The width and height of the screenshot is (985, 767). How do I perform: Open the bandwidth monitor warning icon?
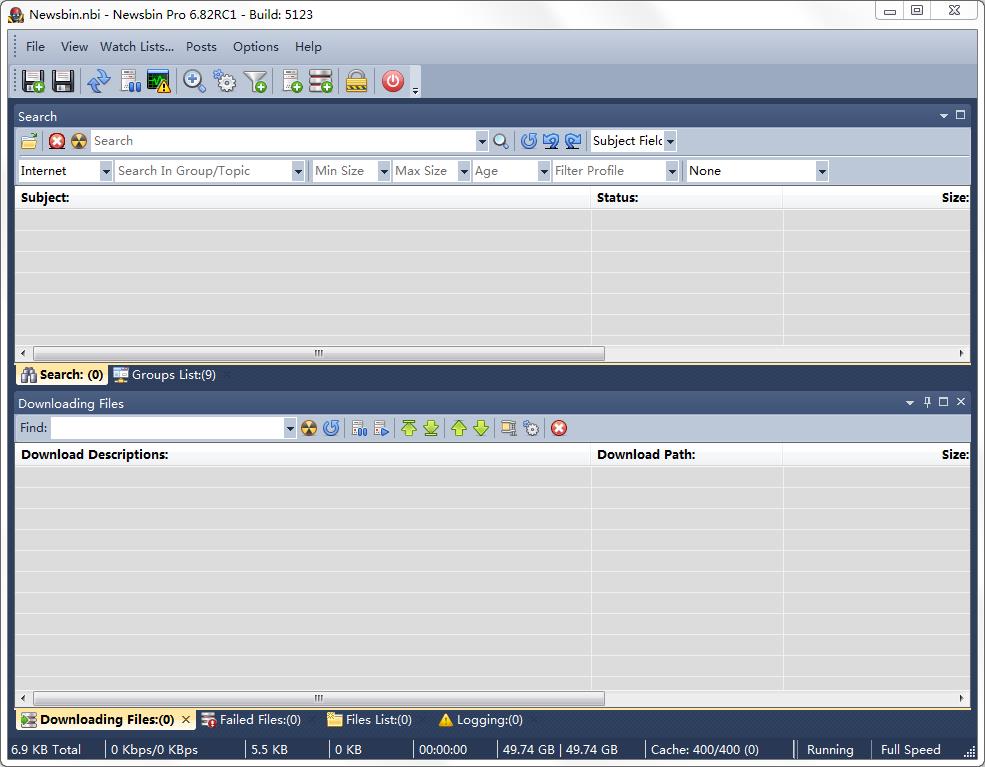point(158,81)
